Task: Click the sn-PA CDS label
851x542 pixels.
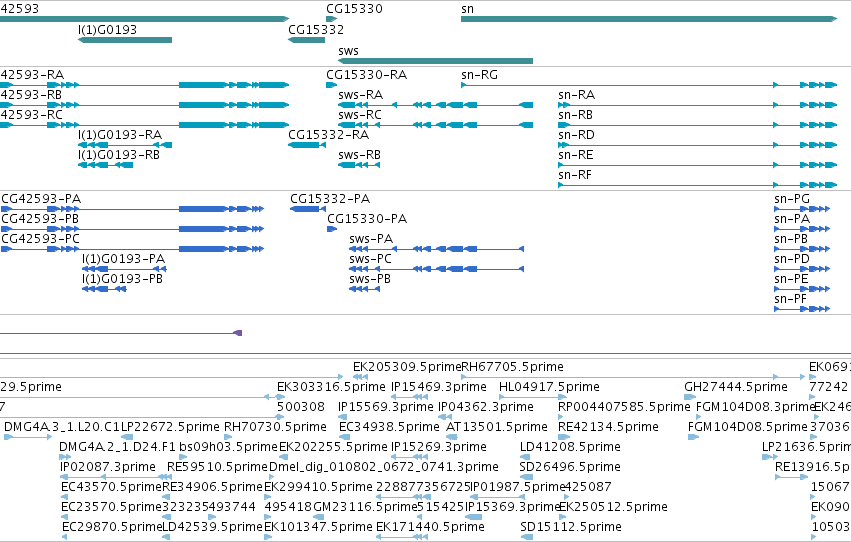Action: click(792, 219)
